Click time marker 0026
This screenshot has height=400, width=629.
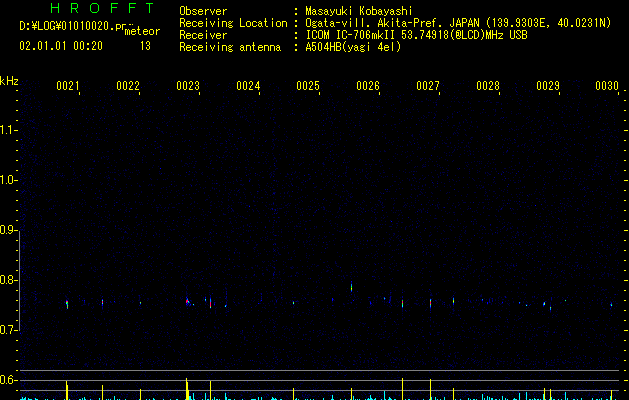(x=368, y=85)
